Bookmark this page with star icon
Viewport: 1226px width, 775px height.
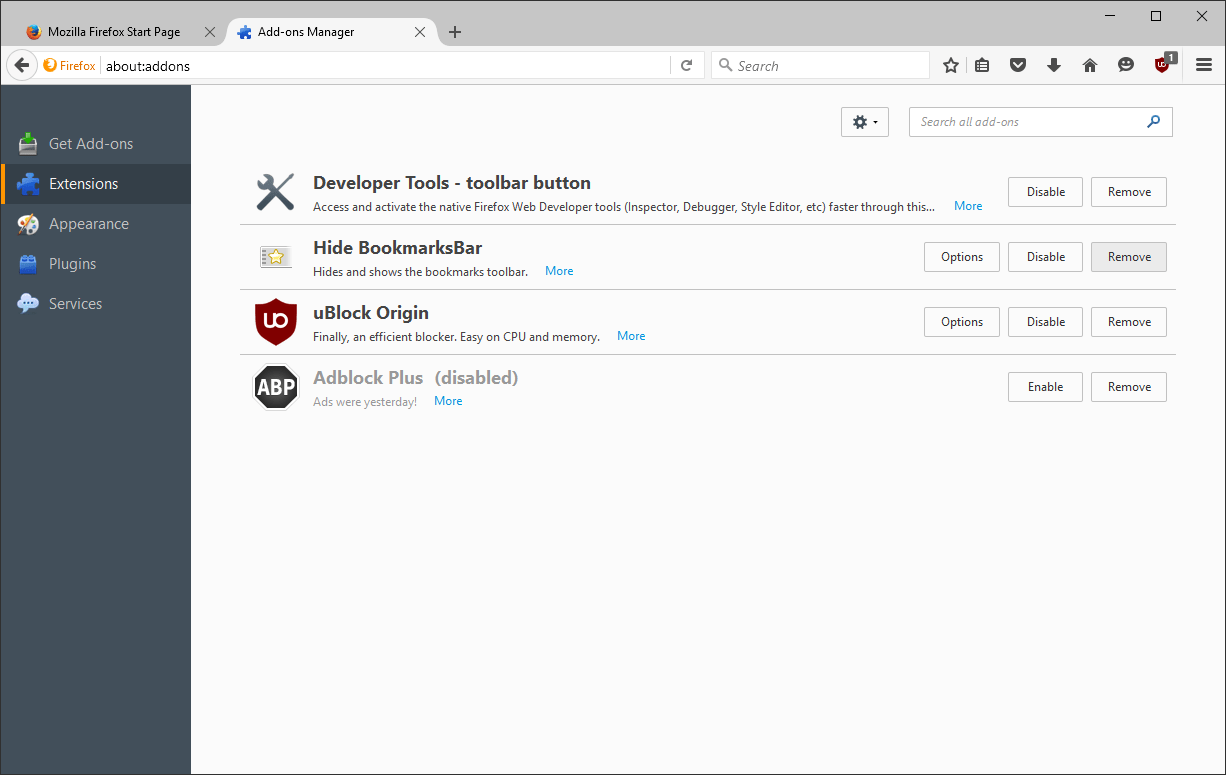point(951,66)
